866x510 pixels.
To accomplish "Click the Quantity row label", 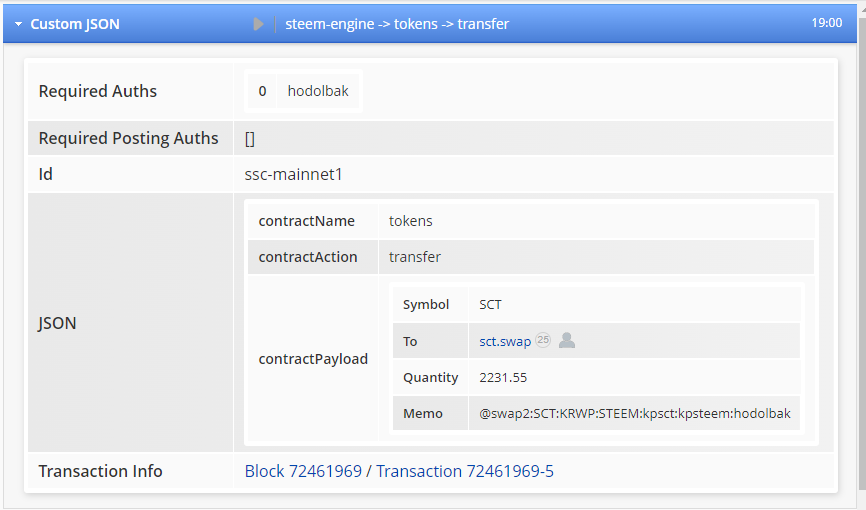I will (430, 377).
